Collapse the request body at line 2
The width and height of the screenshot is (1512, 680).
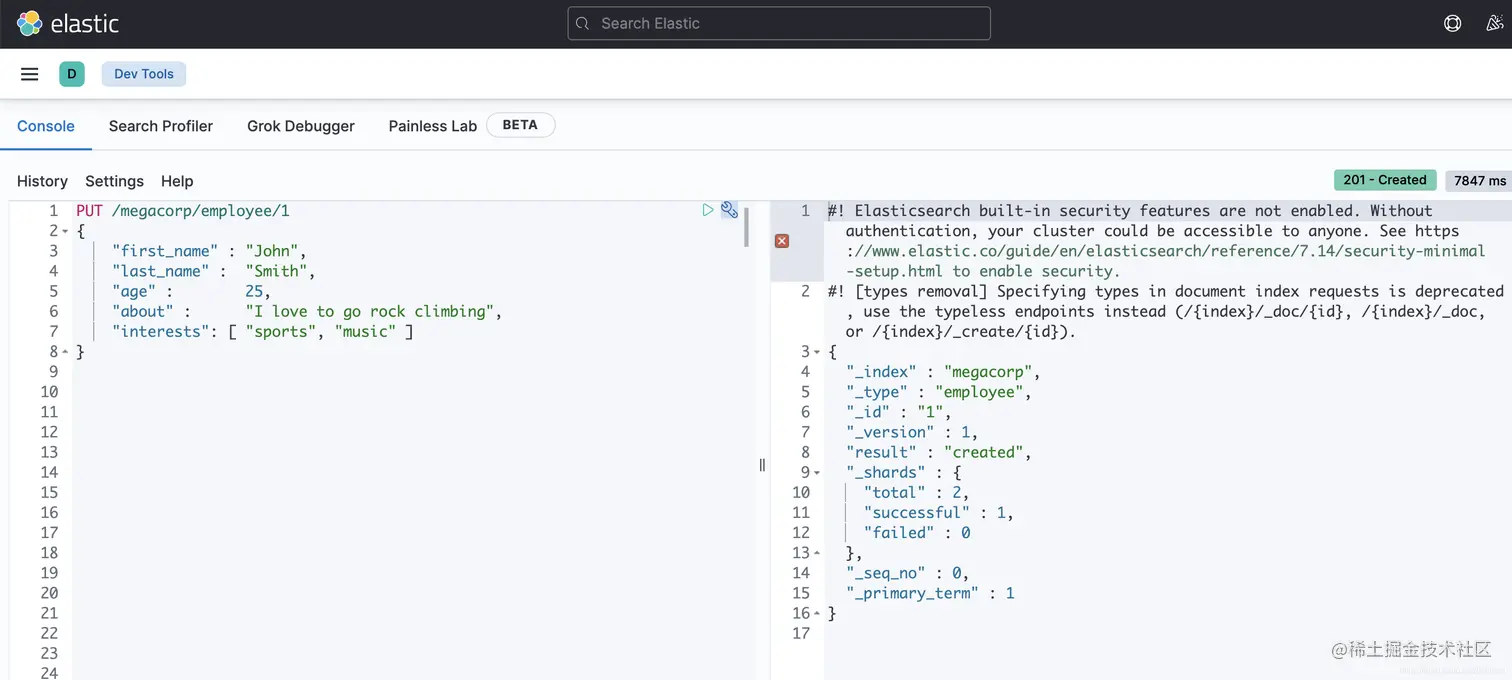(66, 231)
